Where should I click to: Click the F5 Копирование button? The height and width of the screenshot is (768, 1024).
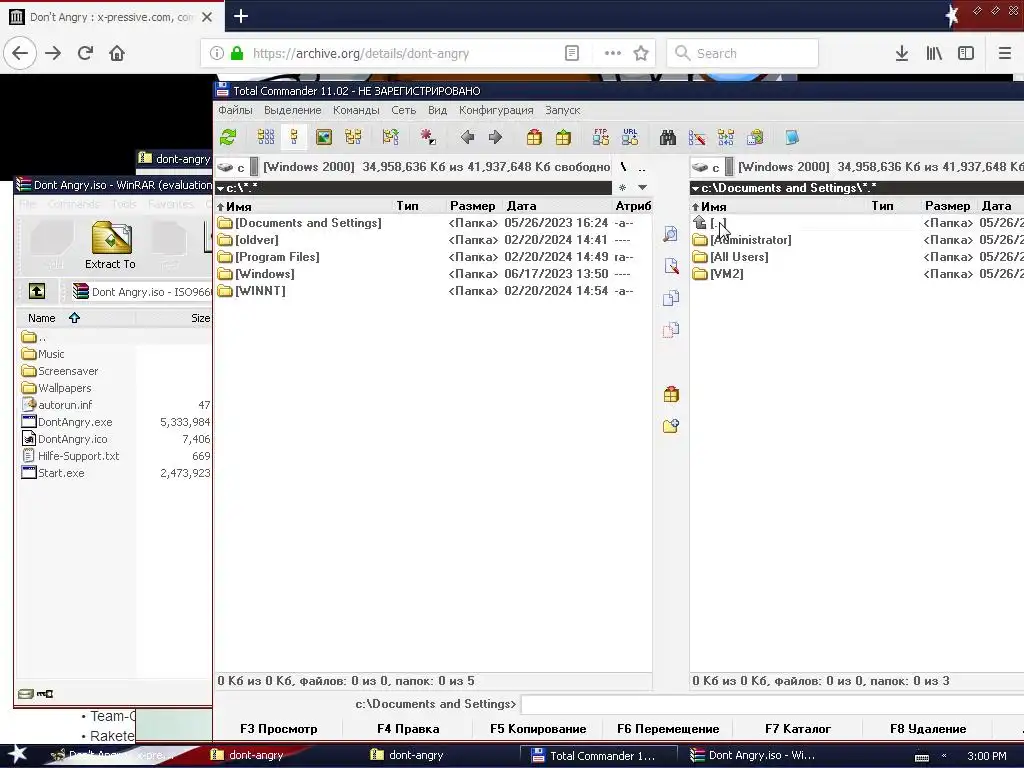(538, 729)
